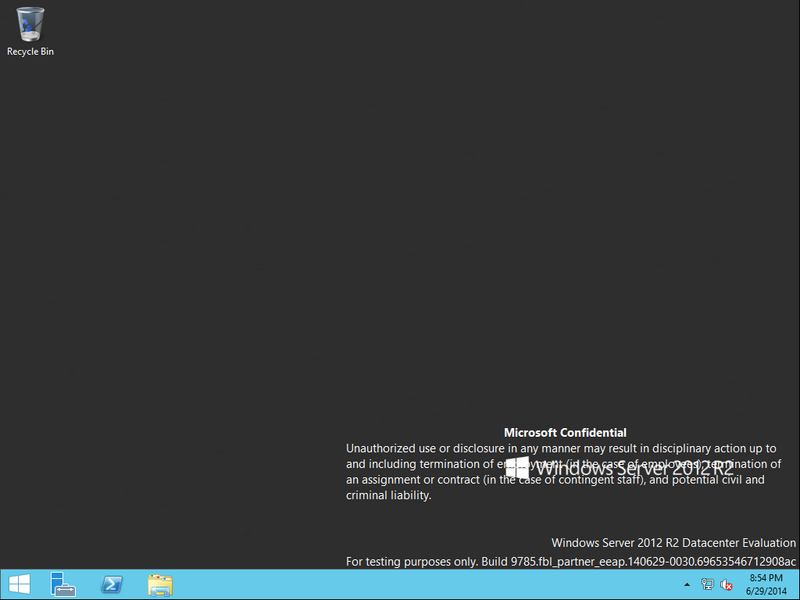Open the clock showing 8:54 PM

[766, 585]
